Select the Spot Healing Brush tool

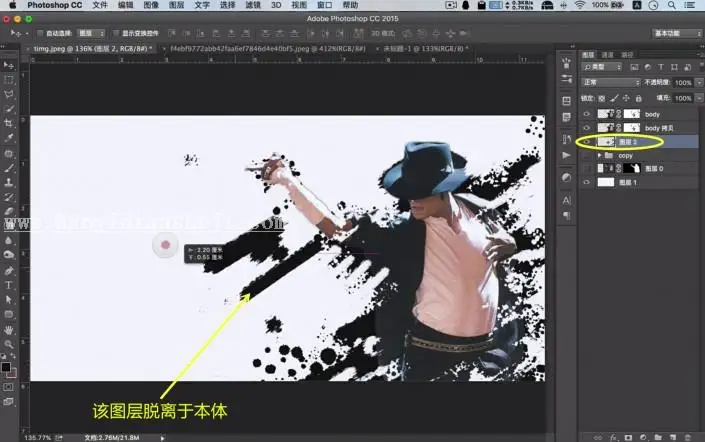pos(9,154)
